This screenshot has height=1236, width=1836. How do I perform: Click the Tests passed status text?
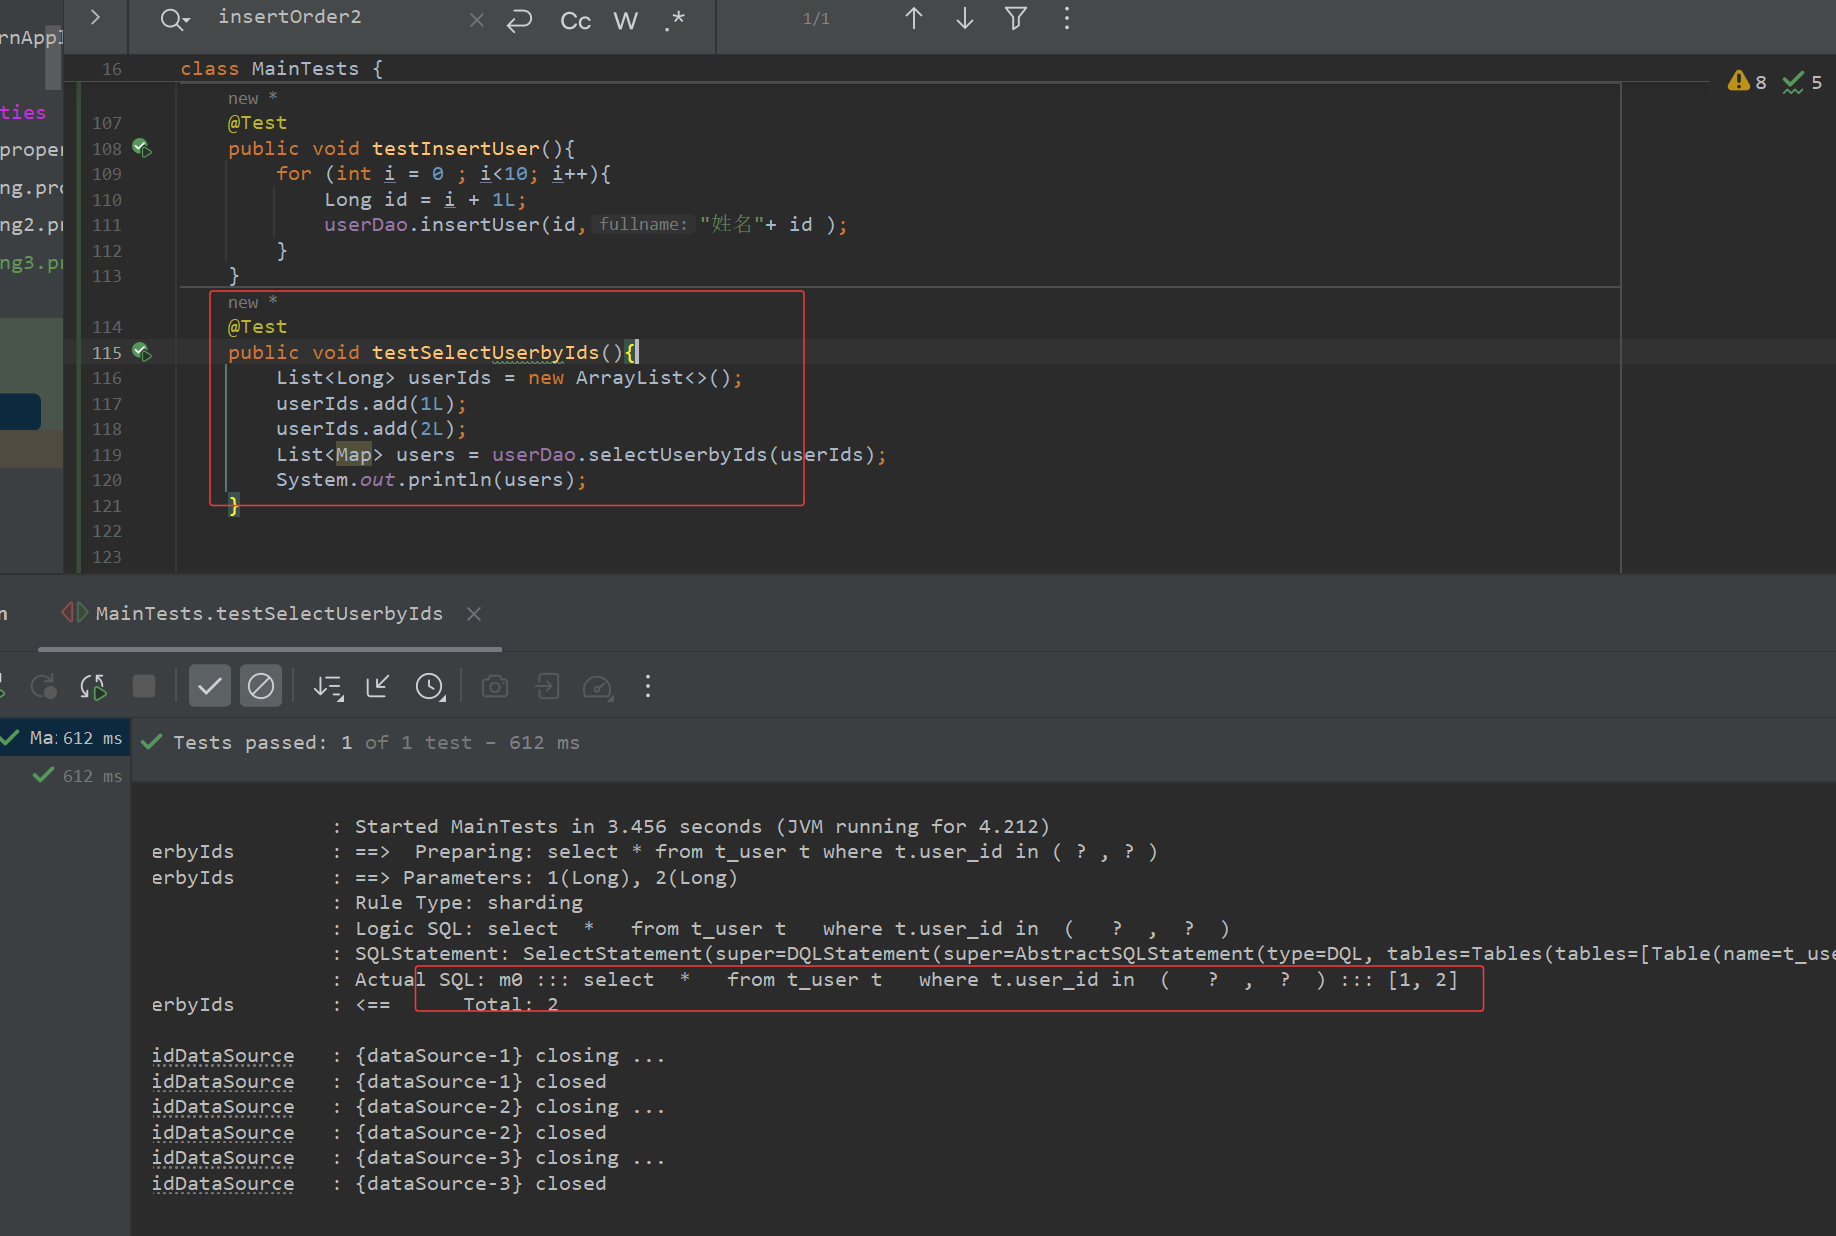click(376, 742)
